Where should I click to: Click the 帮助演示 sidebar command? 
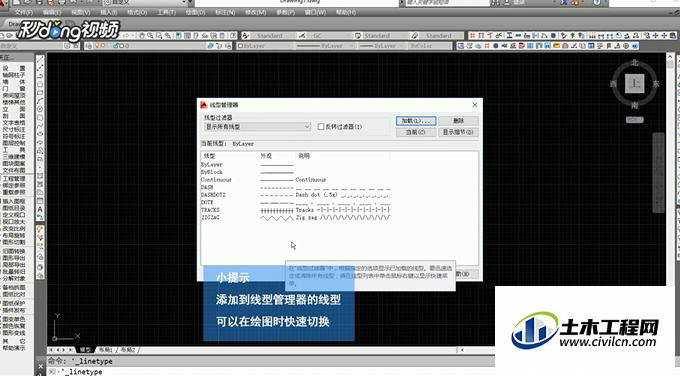click(x=14, y=348)
